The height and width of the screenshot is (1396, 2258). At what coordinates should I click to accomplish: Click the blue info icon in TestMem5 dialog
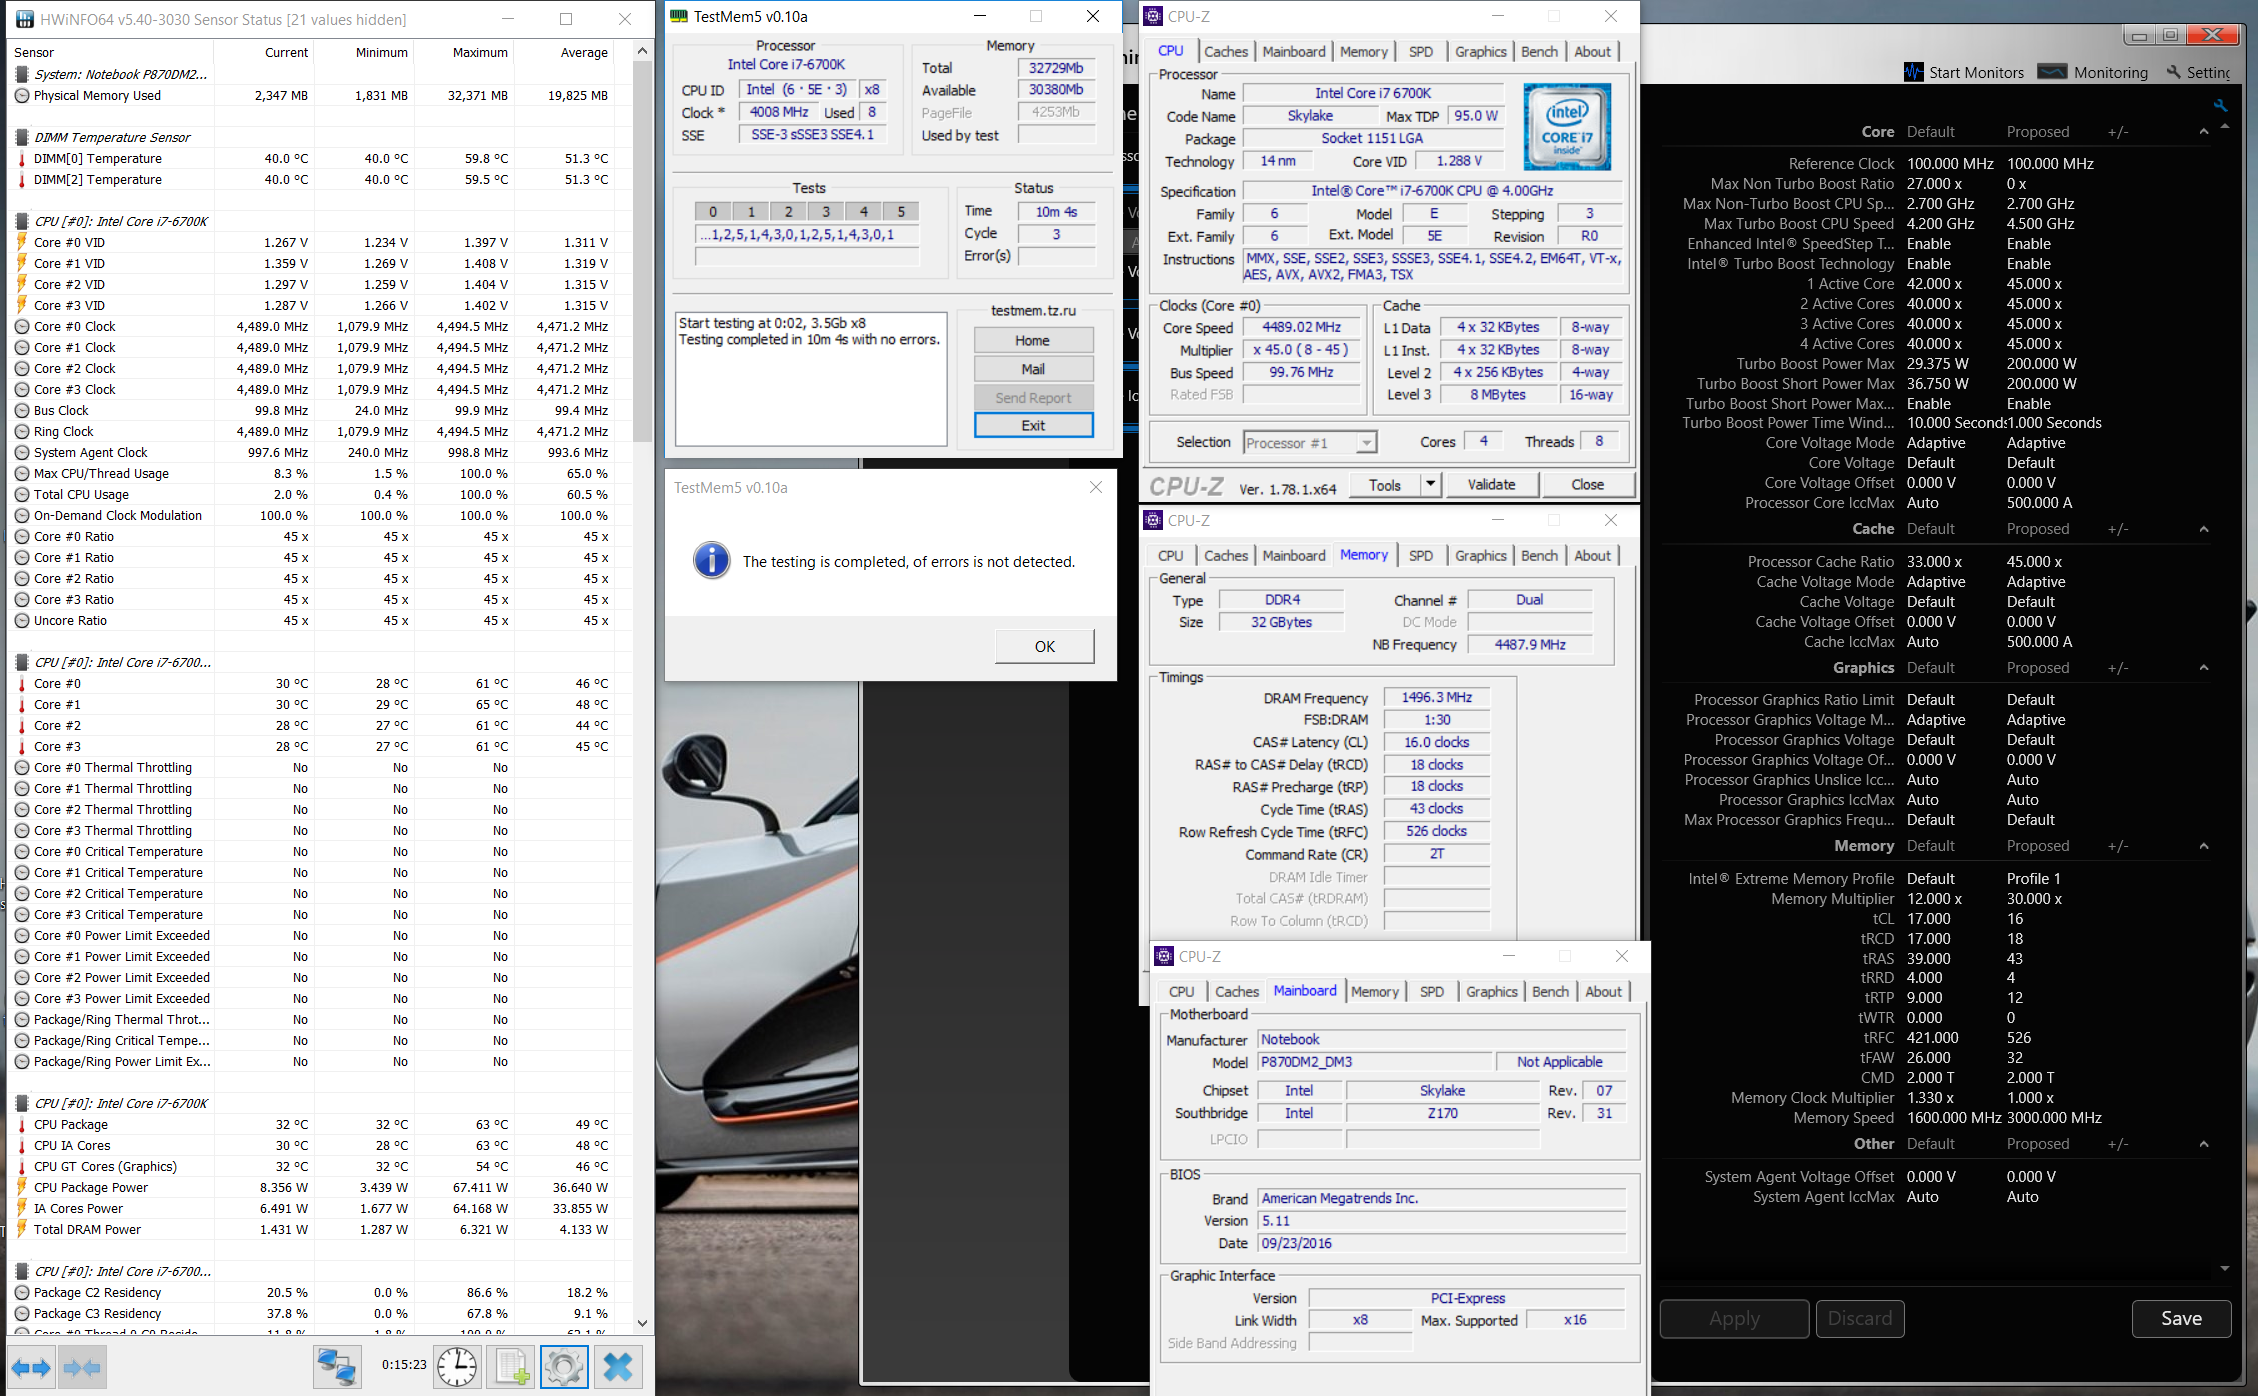tap(711, 560)
